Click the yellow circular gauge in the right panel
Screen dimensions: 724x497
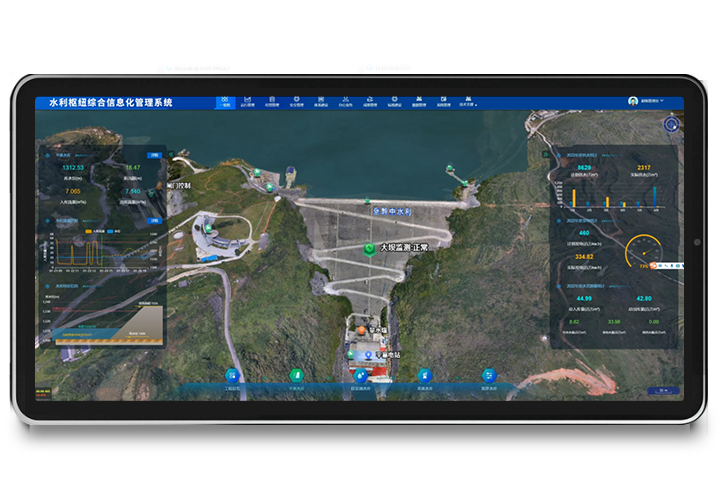[643, 252]
